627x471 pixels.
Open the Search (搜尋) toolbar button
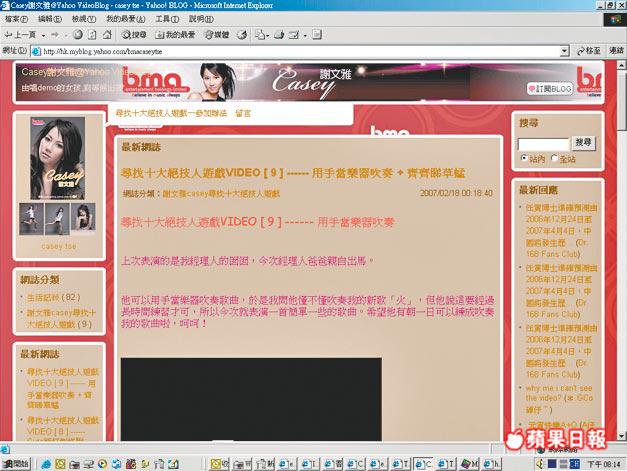[133, 35]
